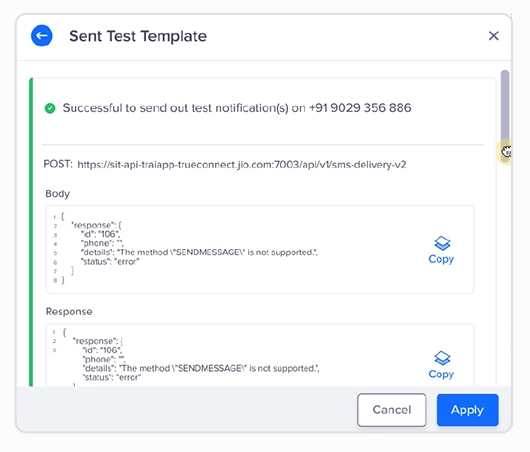The image size is (530, 452).
Task: Click the phone number +91 9029 356 886
Action: click(x=360, y=108)
